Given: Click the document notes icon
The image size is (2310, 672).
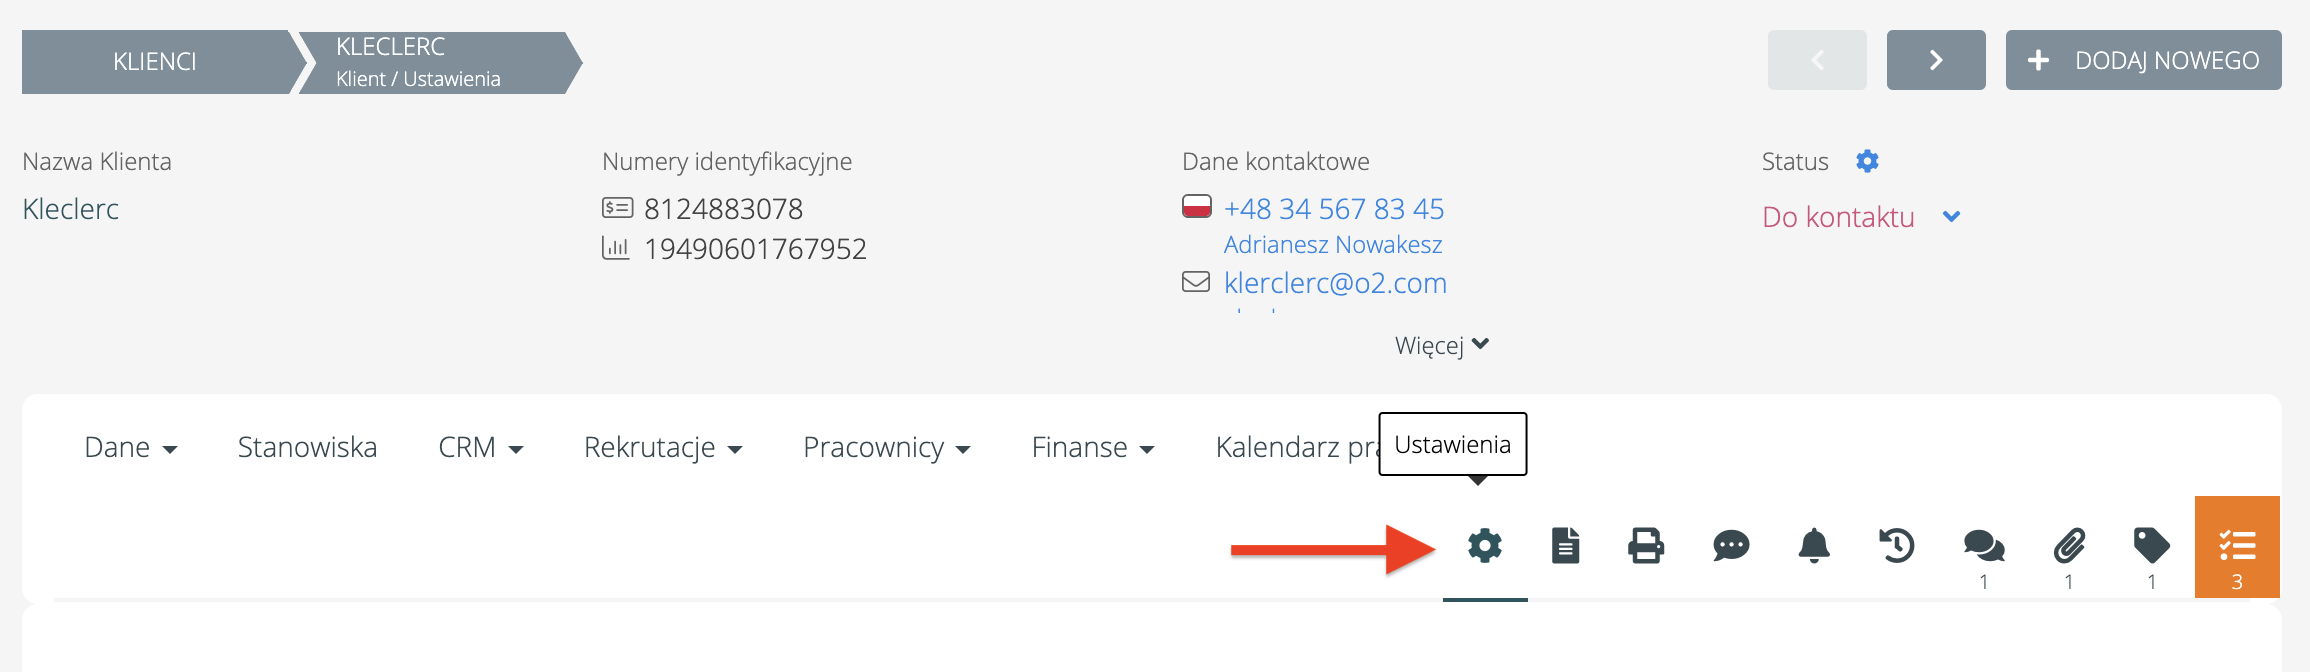Looking at the screenshot, I should click(x=1565, y=546).
